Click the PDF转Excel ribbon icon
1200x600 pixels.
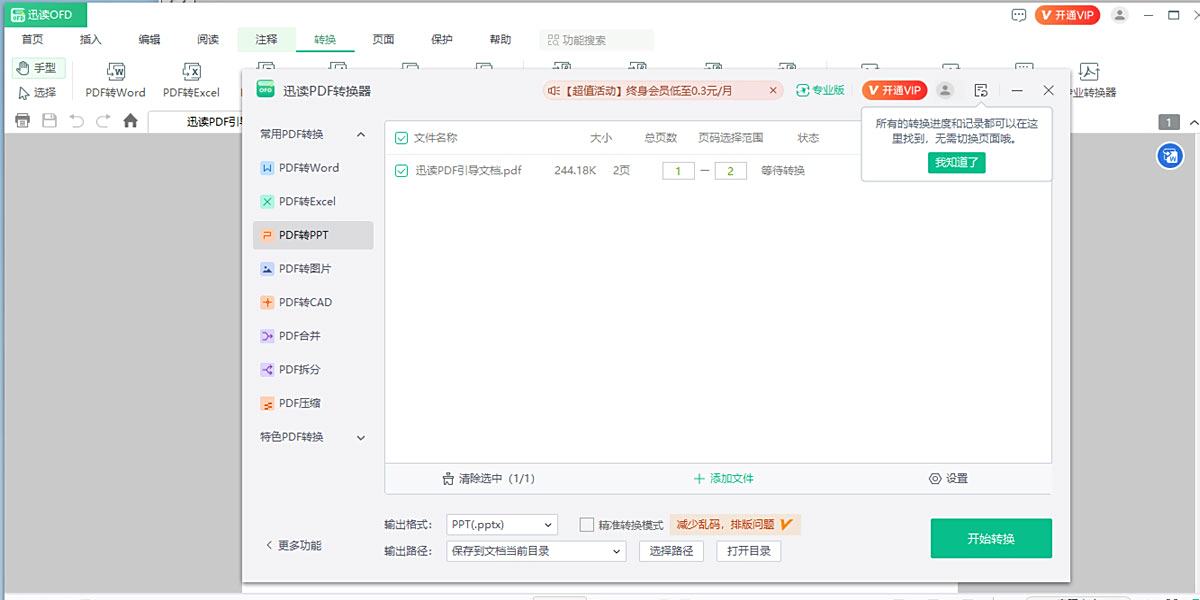click(x=191, y=72)
